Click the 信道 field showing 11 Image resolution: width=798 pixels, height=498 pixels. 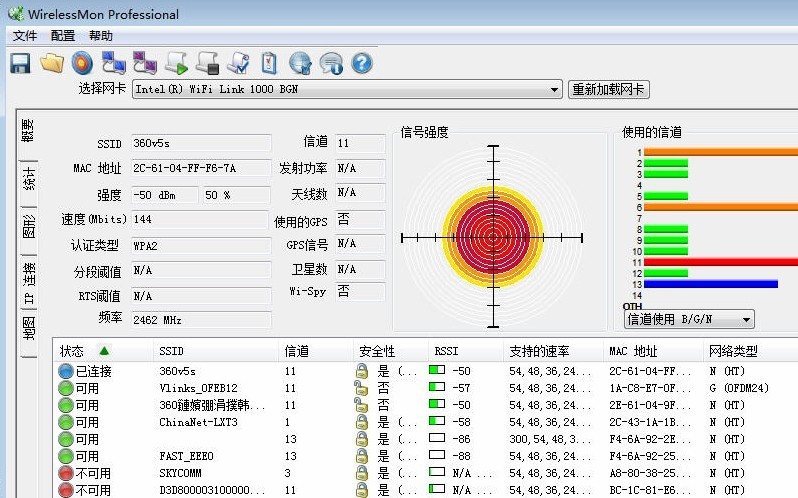click(360, 143)
